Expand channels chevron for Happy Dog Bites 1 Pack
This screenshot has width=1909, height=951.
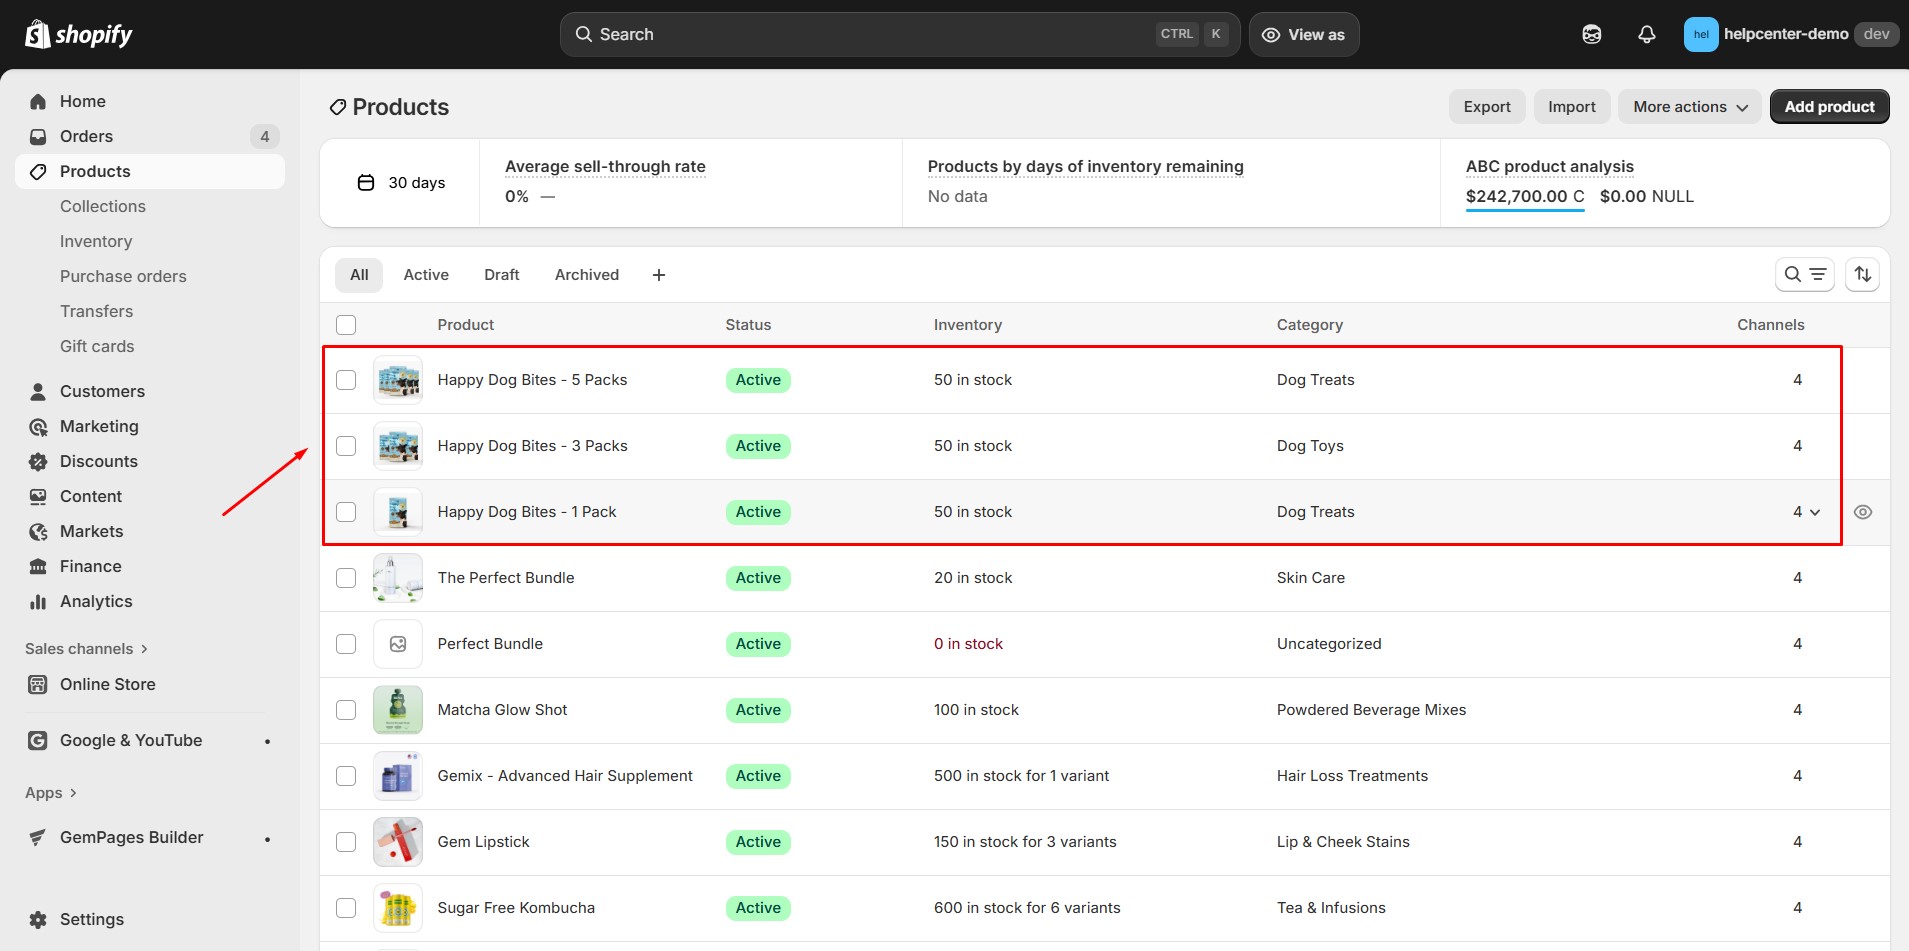1815,512
